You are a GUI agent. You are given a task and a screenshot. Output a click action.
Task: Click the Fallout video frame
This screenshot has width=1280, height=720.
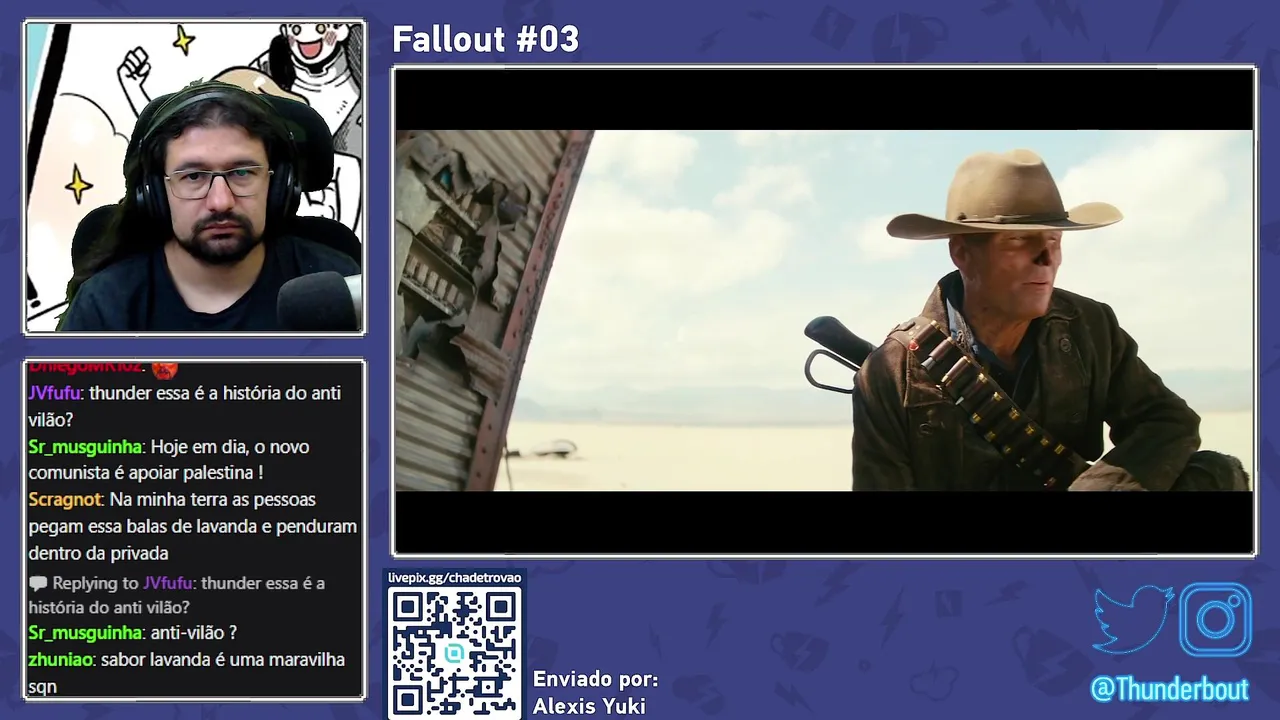click(x=824, y=310)
